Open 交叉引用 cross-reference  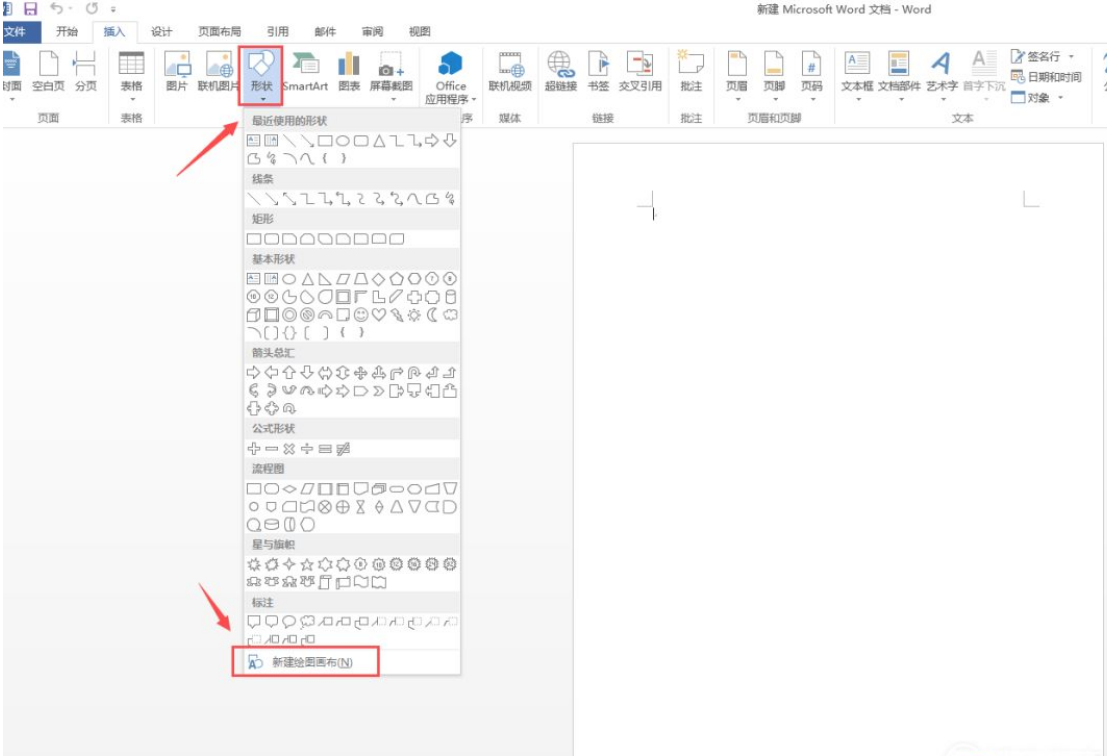[x=640, y=73]
